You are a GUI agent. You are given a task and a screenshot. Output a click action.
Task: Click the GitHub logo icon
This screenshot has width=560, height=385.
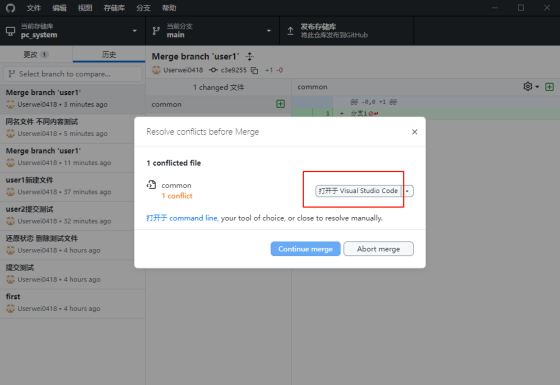[x=10, y=8]
